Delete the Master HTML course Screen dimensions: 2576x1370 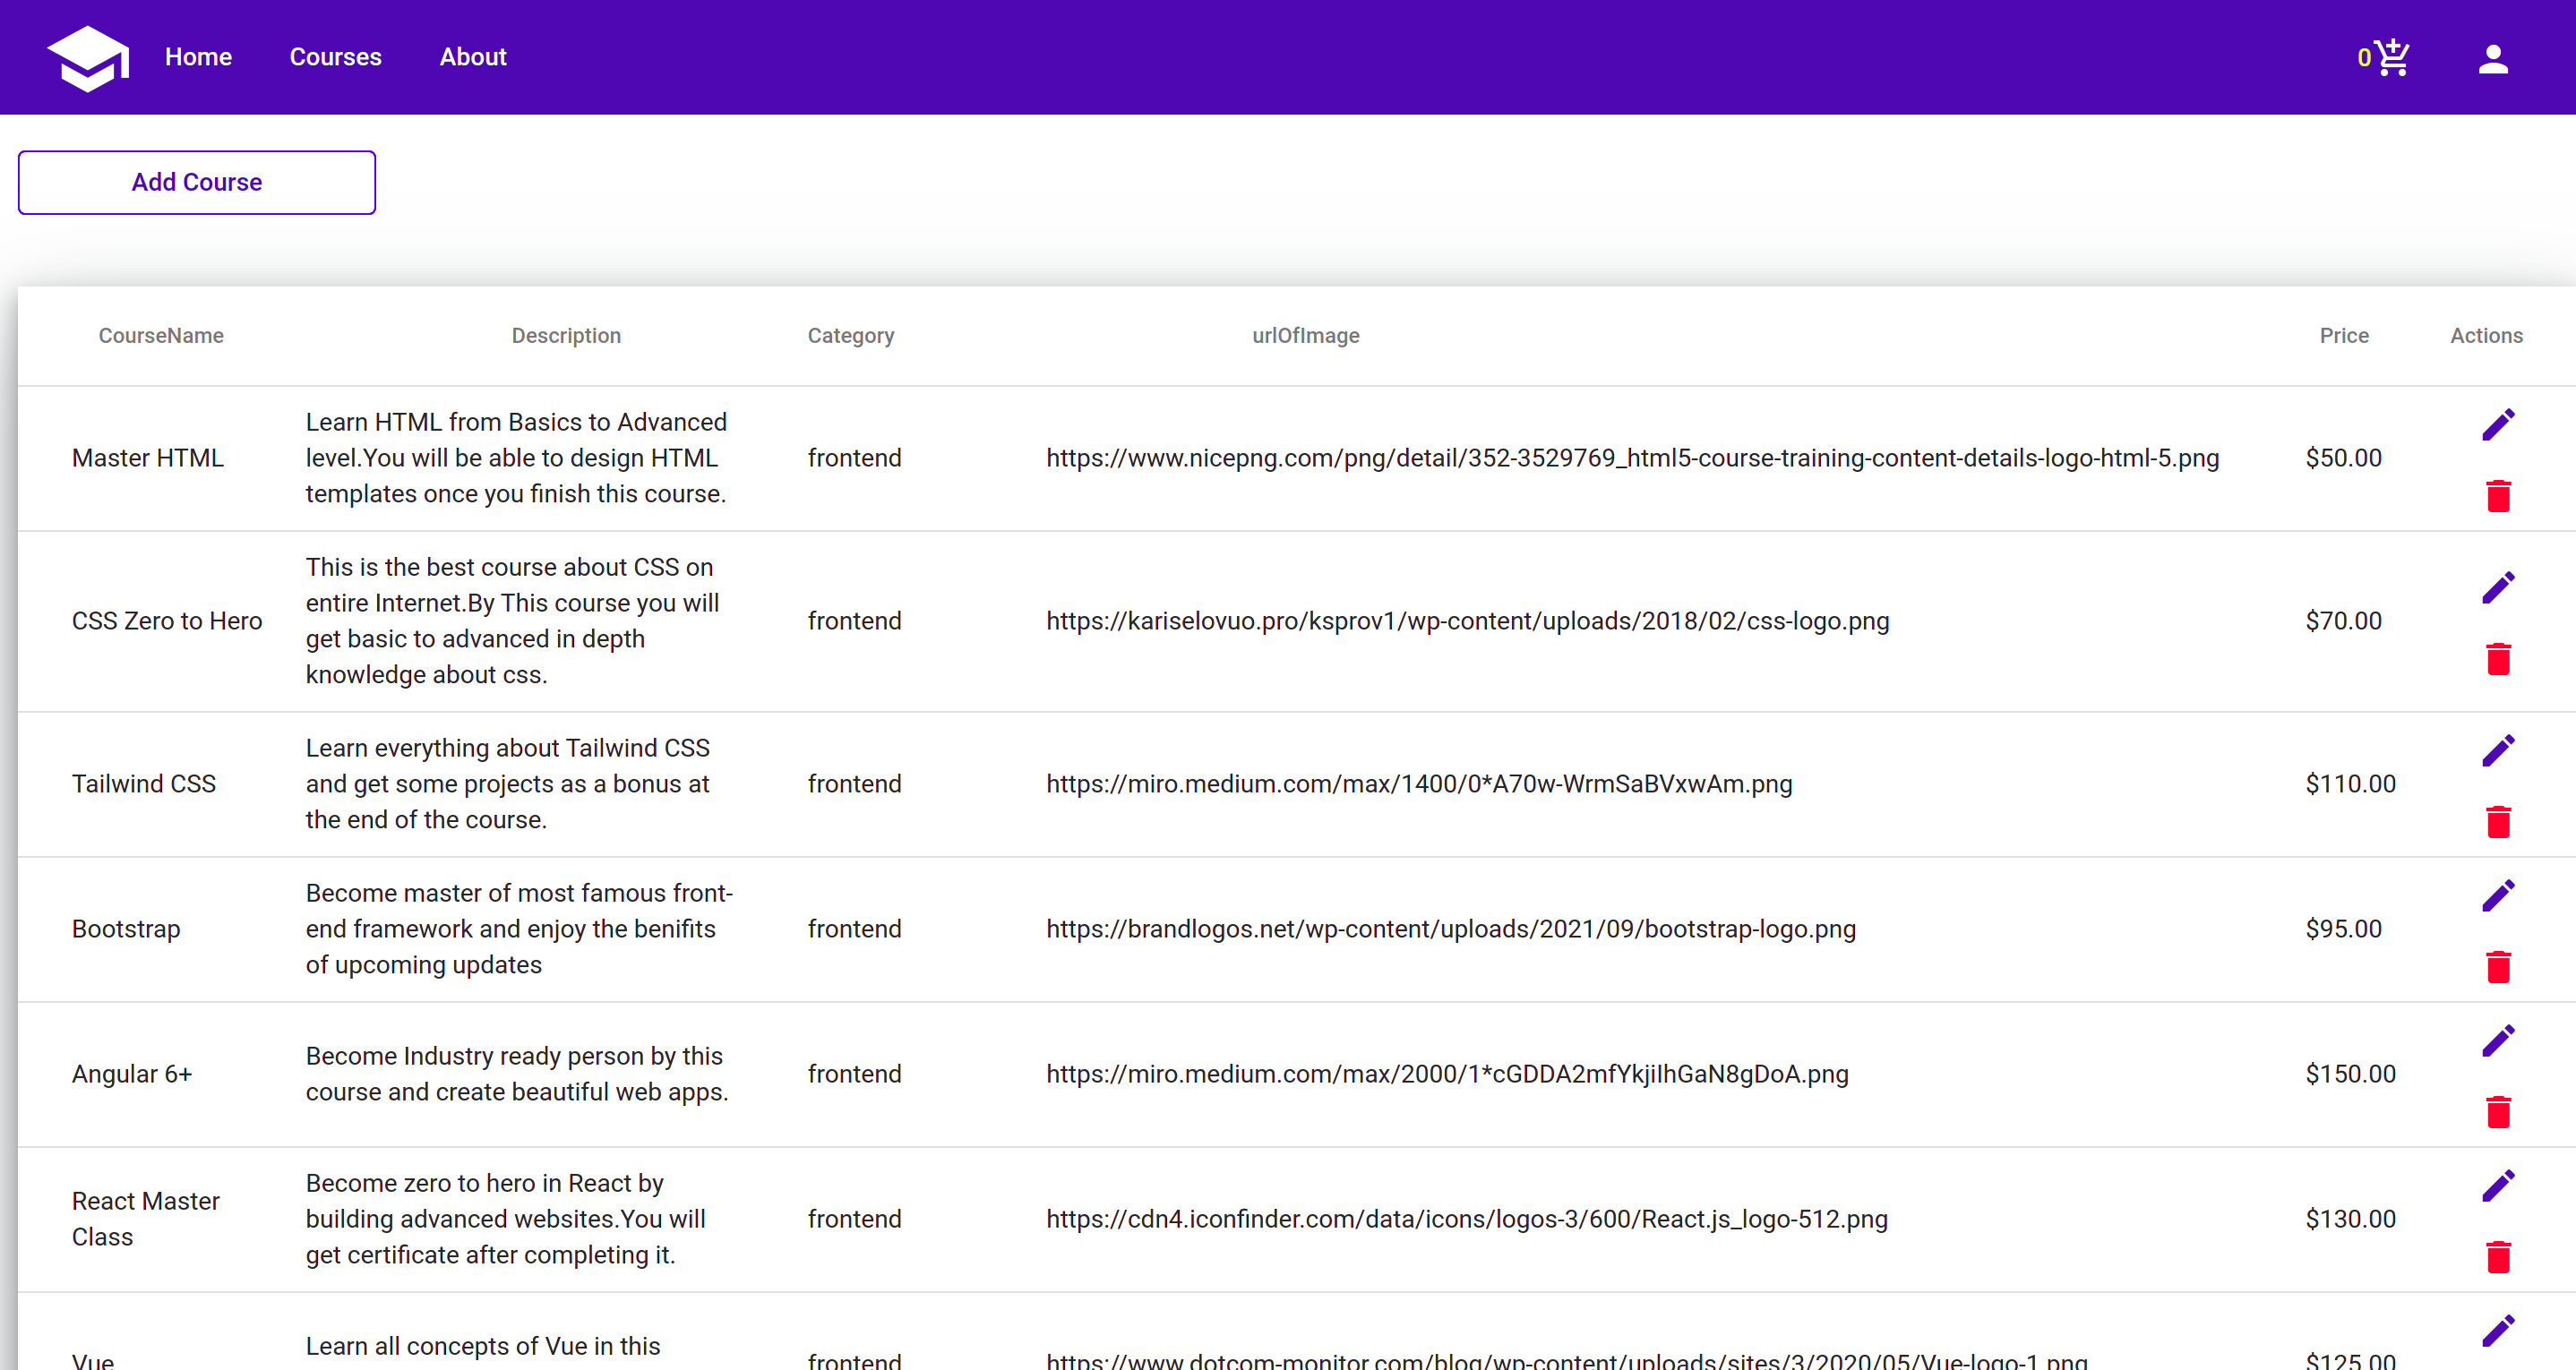point(2500,495)
